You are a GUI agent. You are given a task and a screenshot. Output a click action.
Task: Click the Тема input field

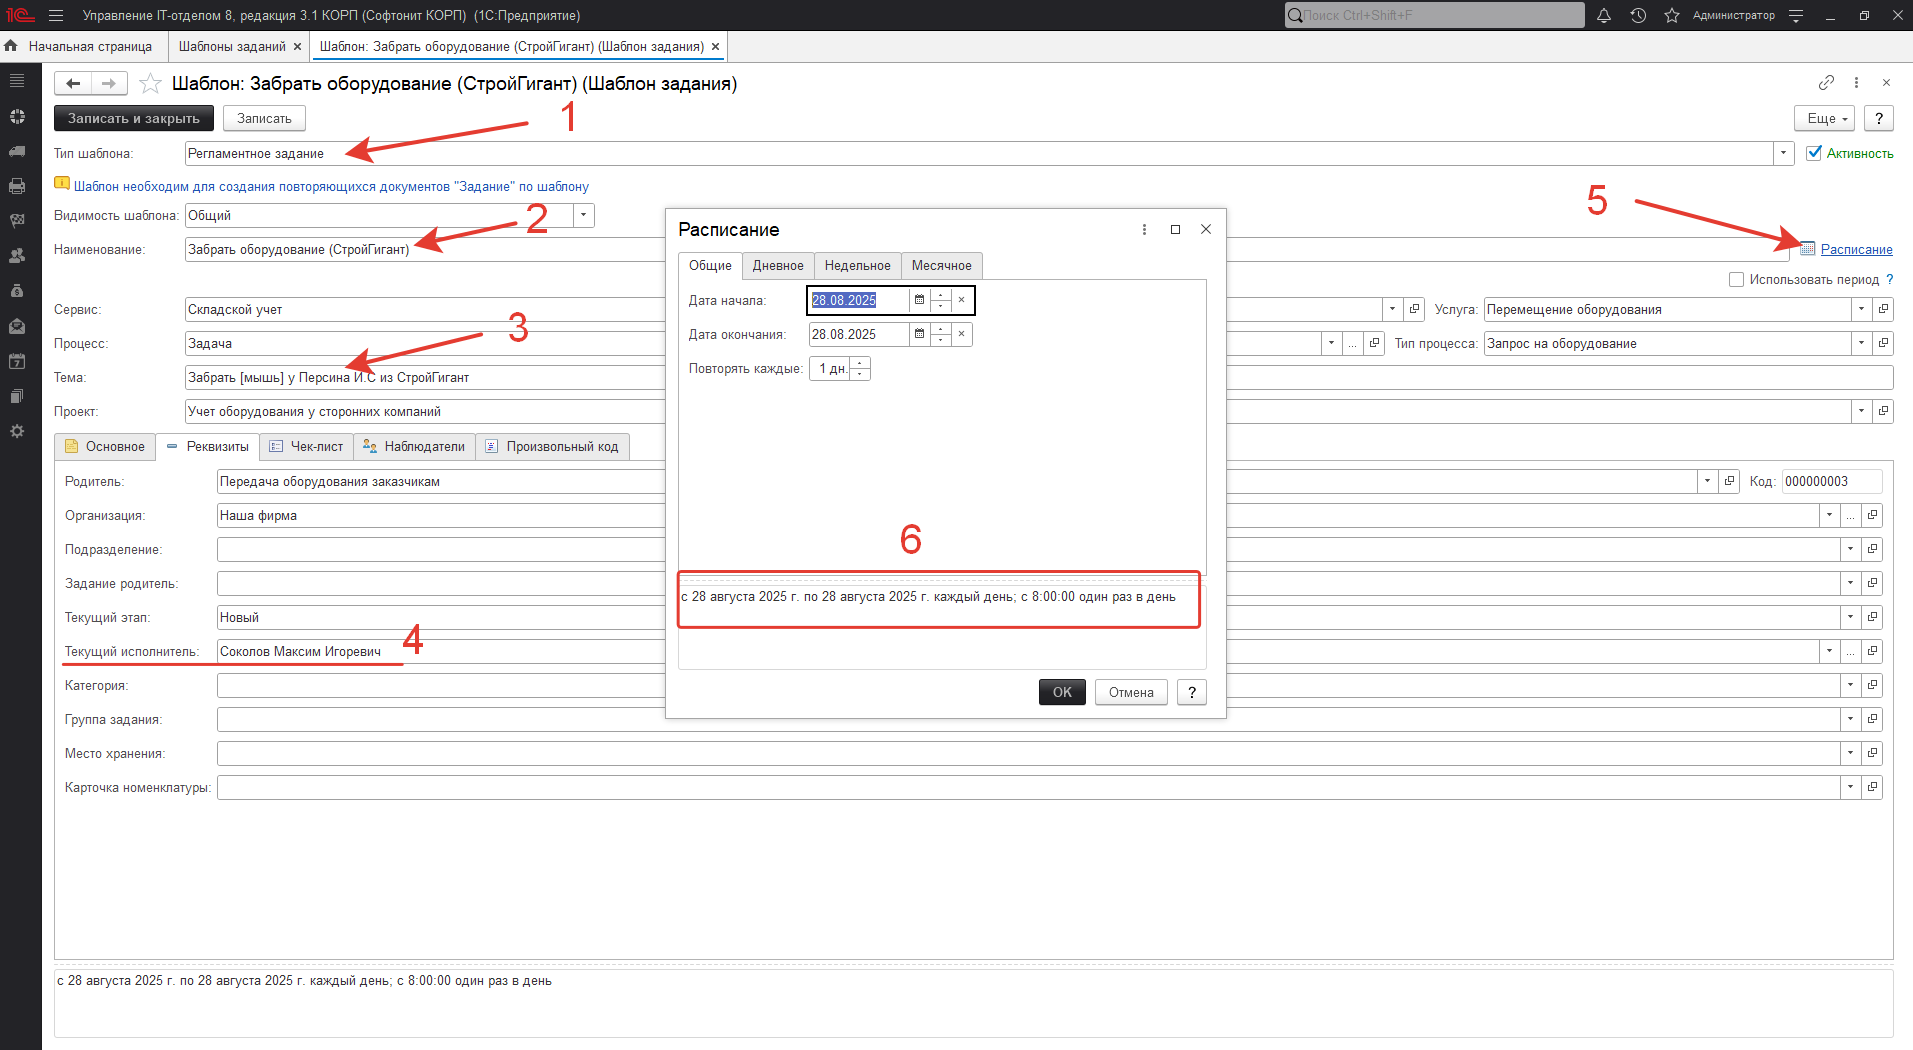pos(420,378)
